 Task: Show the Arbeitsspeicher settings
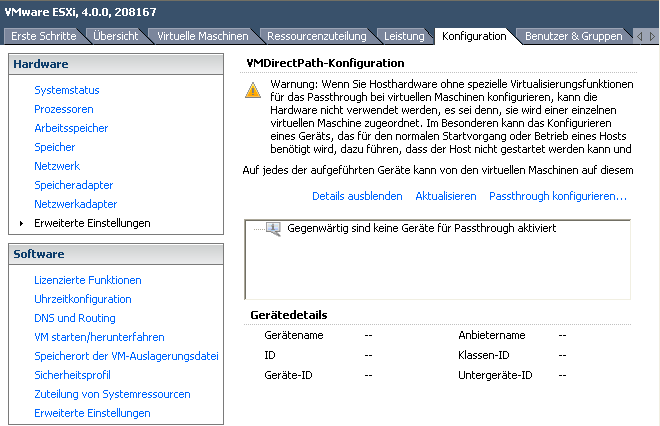click(71, 128)
